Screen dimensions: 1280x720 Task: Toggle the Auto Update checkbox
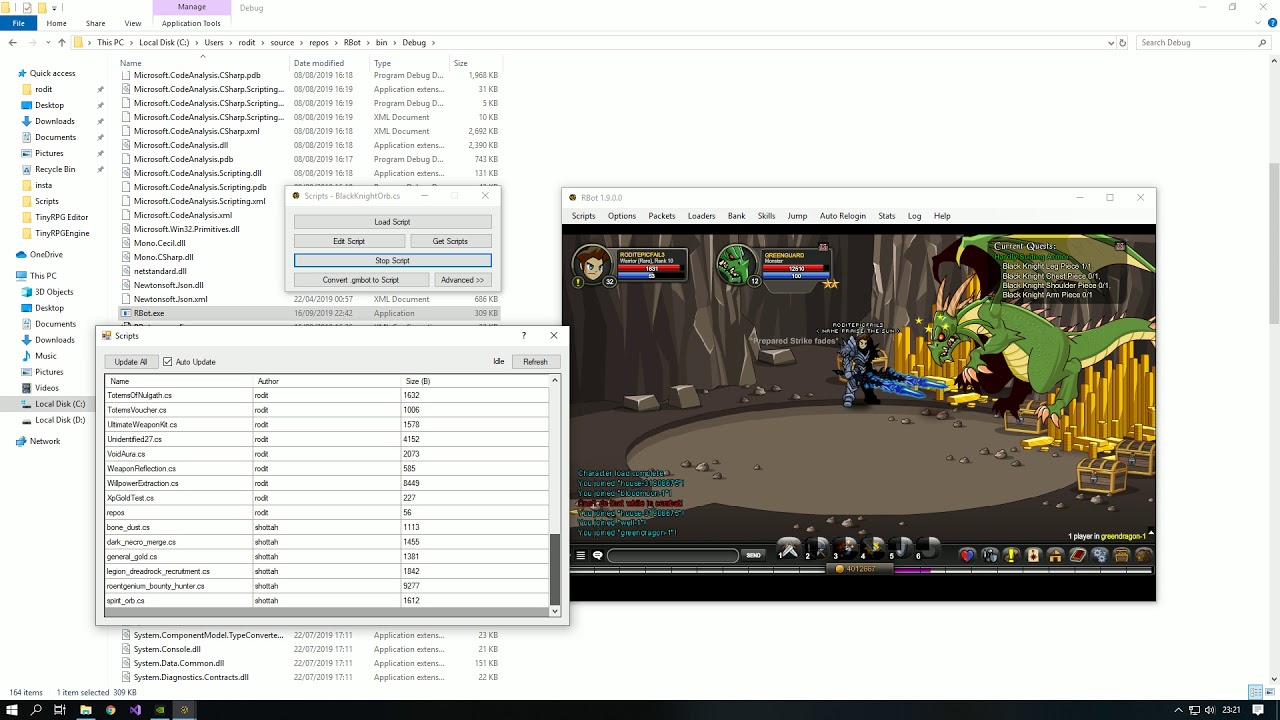click(168, 362)
